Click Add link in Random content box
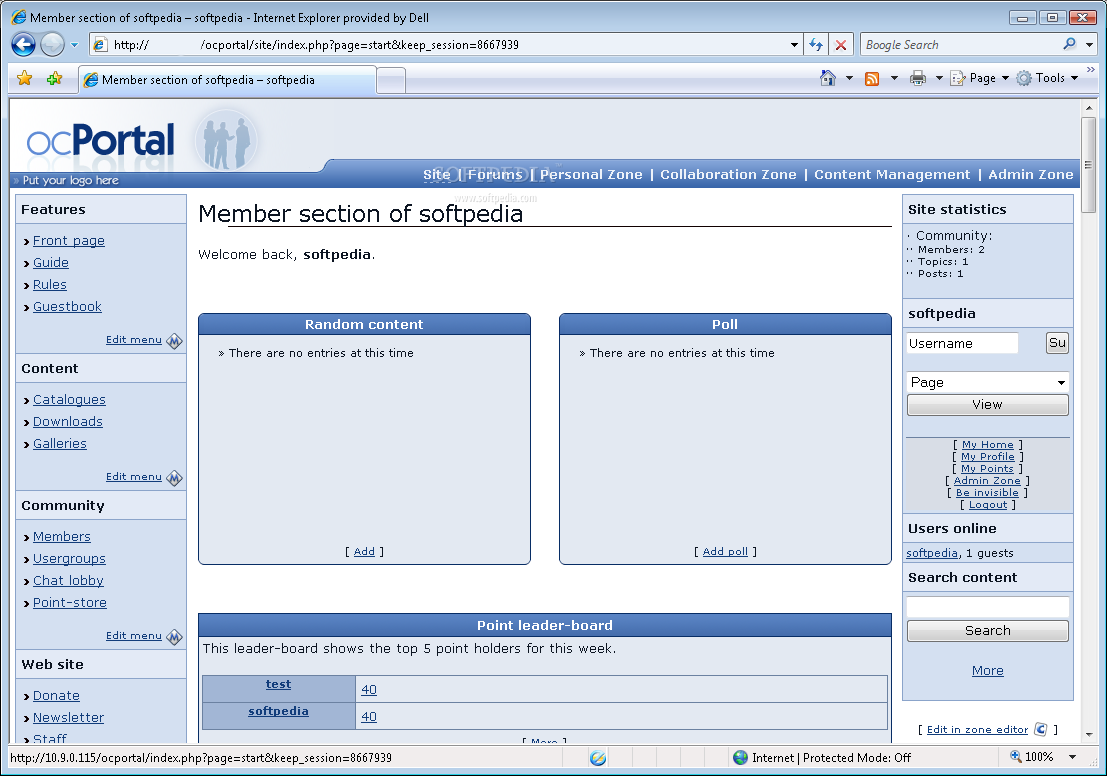This screenshot has width=1107, height=776. (x=364, y=551)
